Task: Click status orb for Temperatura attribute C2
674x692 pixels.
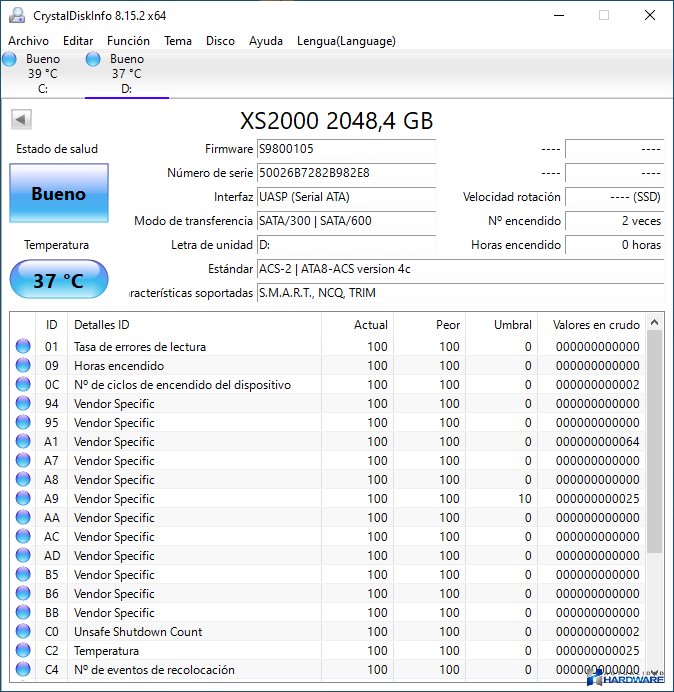Action: tap(23, 651)
